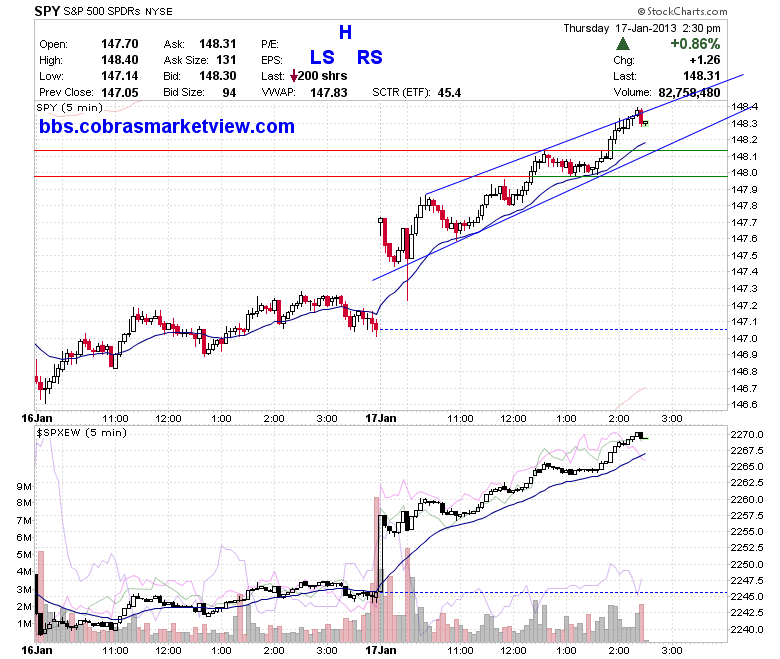The width and height of the screenshot is (780, 659).
Task: Click the 9M volume axis label
Action: [24, 486]
